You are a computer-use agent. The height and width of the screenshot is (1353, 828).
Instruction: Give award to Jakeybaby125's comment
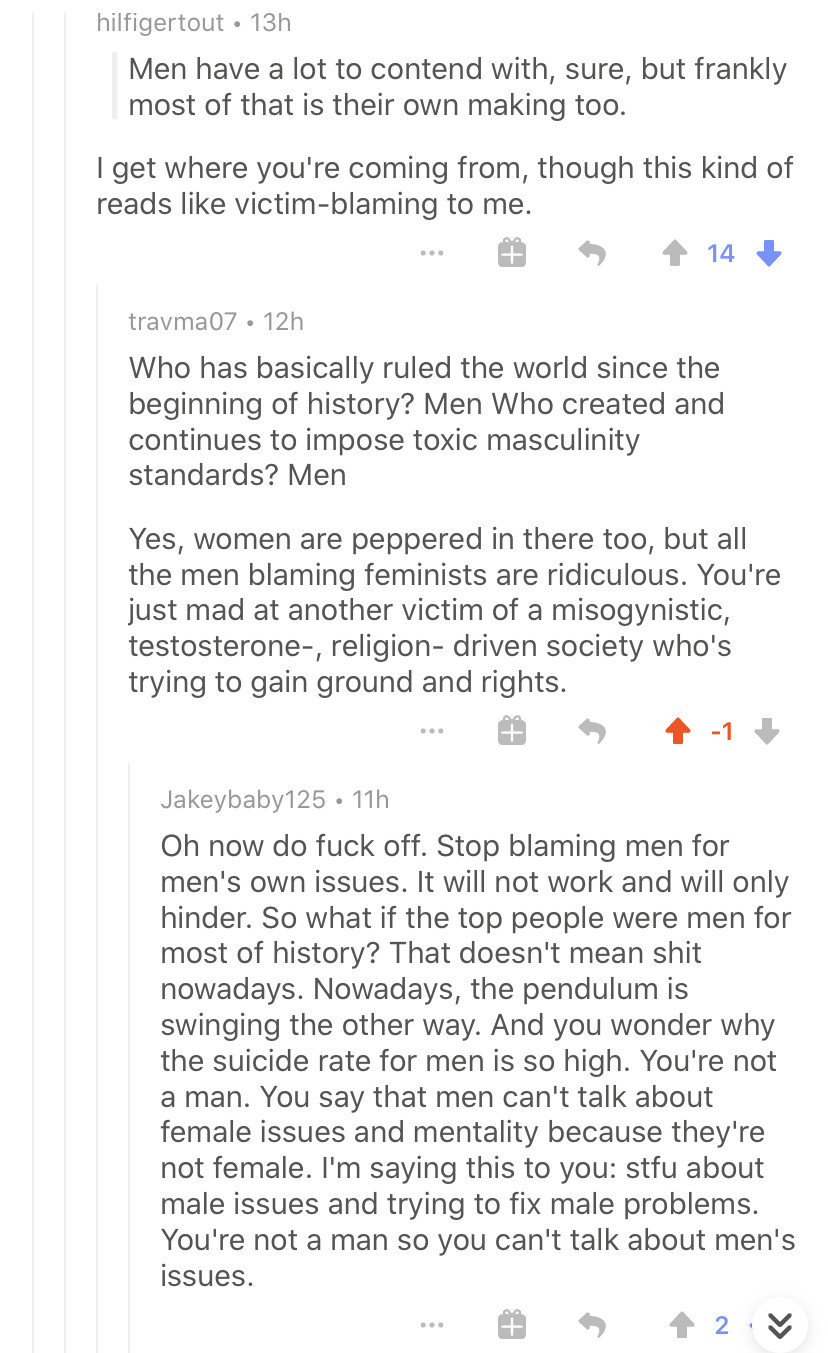[x=511, y=1325]
